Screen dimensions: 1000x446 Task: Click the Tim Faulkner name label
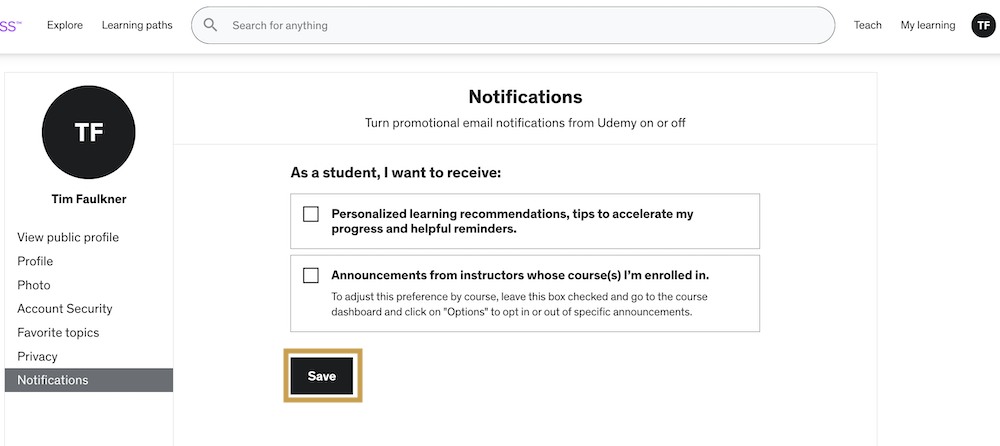89,199
